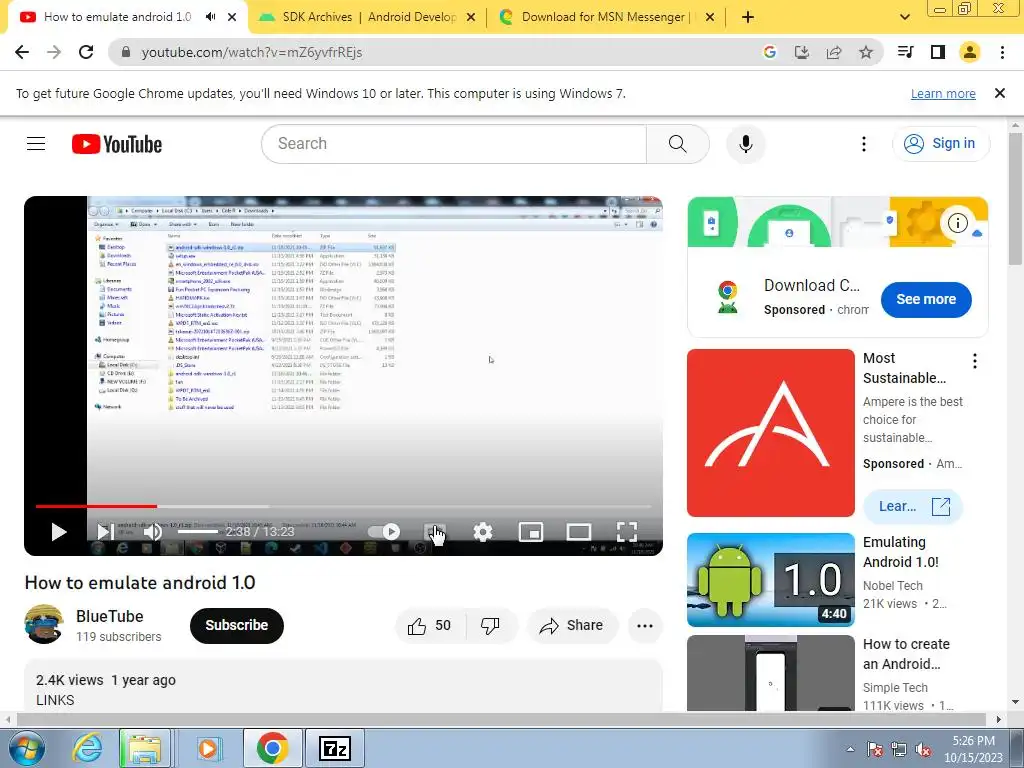This screenshot has width=1024, height=768.
Task: Launch Internet Explorer from taskbar
Action: point(88,748)
